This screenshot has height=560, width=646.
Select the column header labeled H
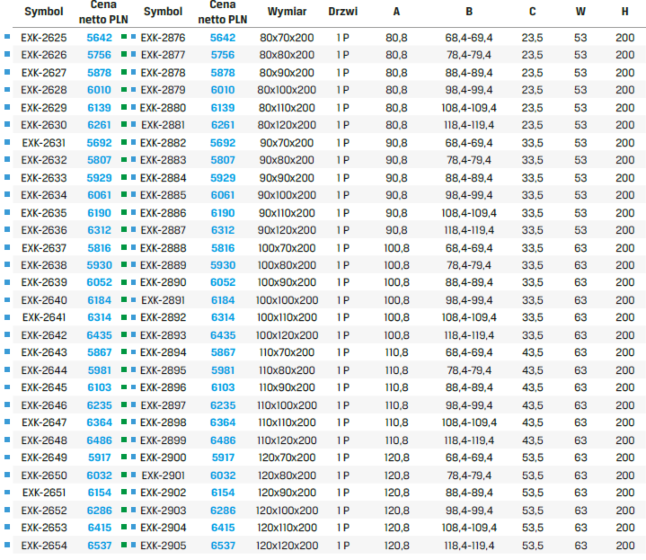pos(625,12)
